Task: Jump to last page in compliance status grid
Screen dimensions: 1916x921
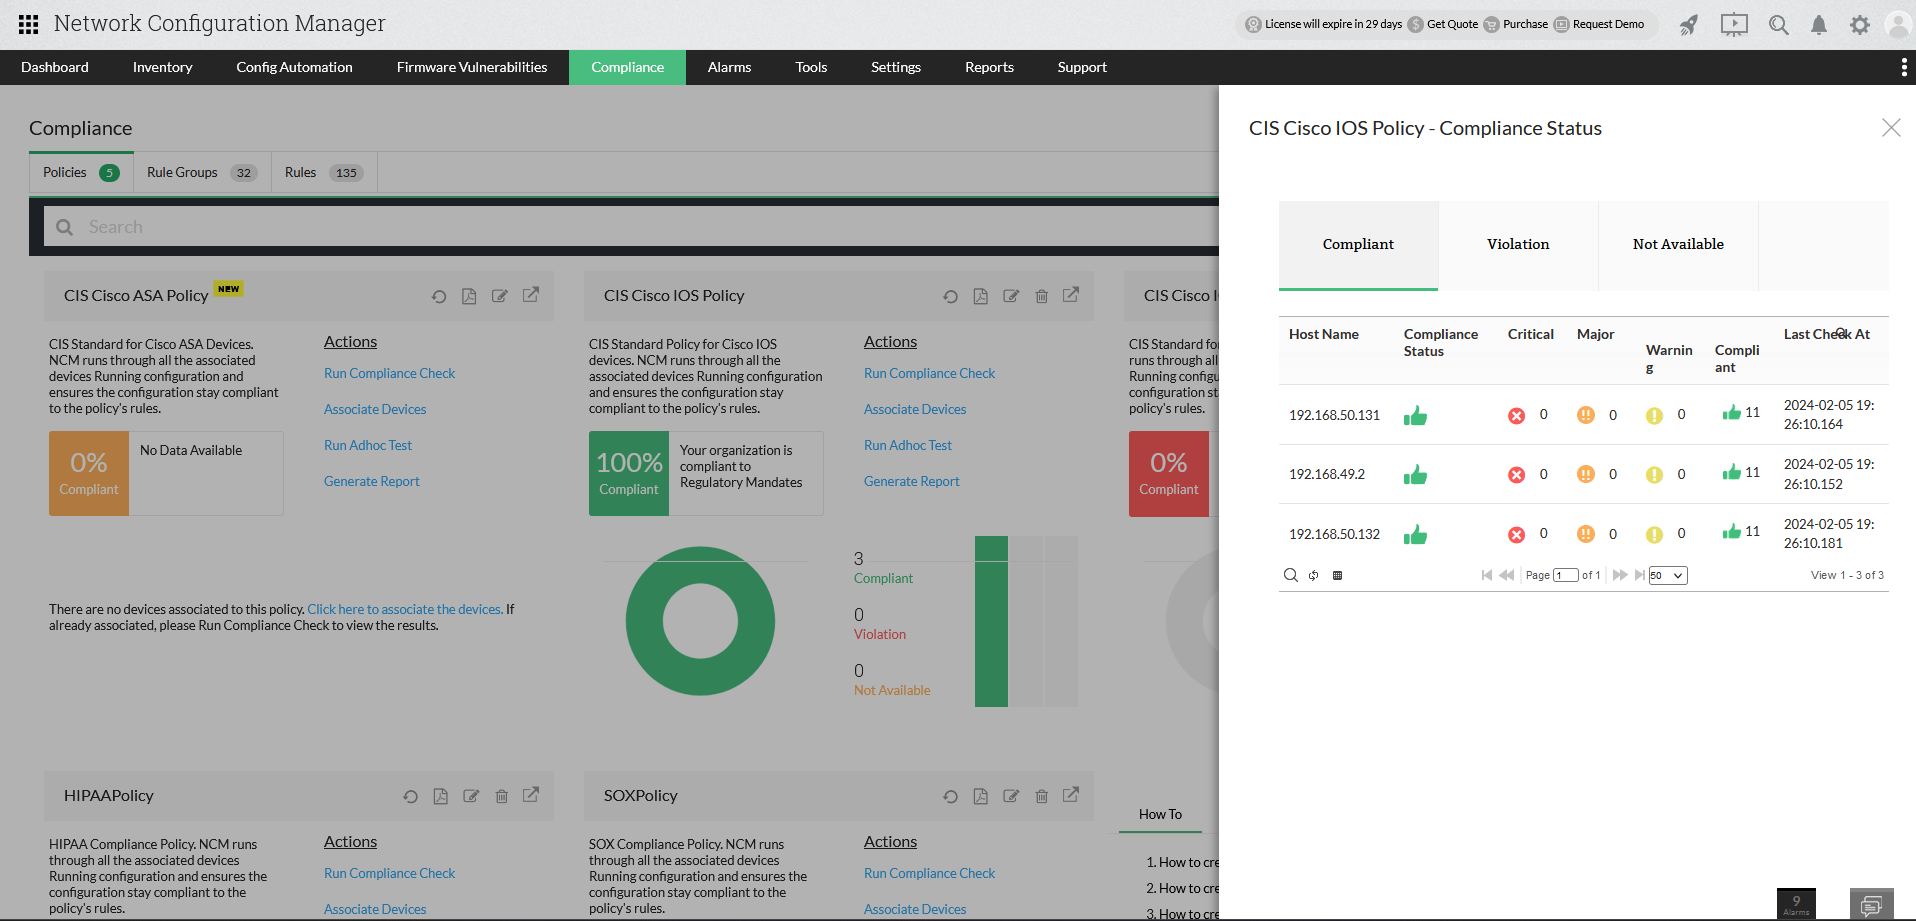Action: [1638, 575]
